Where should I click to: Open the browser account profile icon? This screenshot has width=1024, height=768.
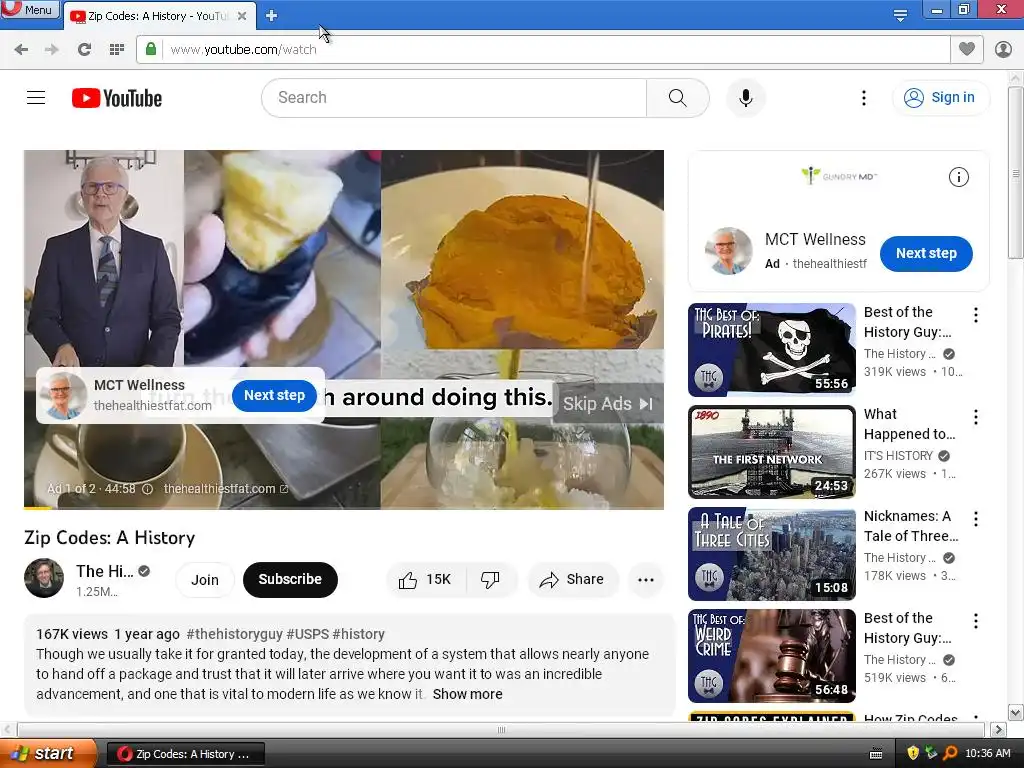[1003, 50]
